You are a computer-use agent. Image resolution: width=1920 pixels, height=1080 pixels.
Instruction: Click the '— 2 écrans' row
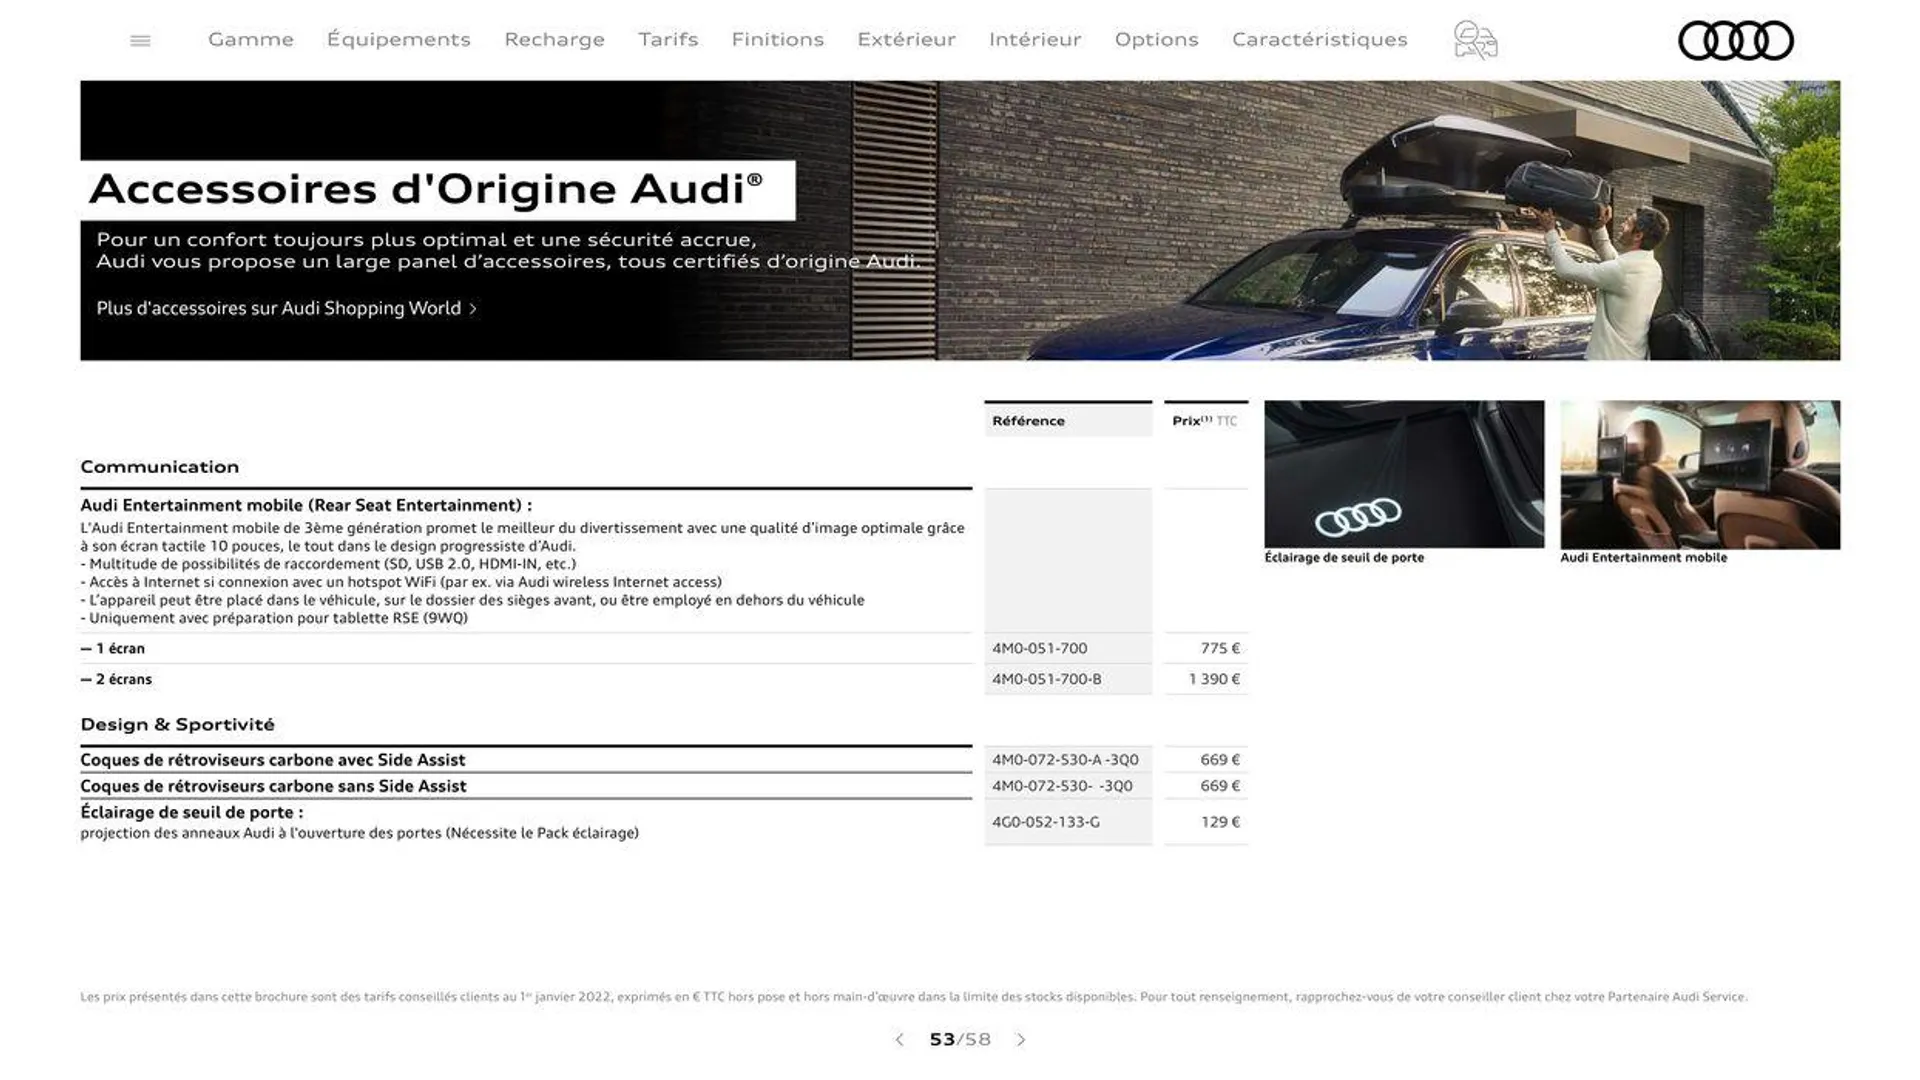[x=526, y=679]
